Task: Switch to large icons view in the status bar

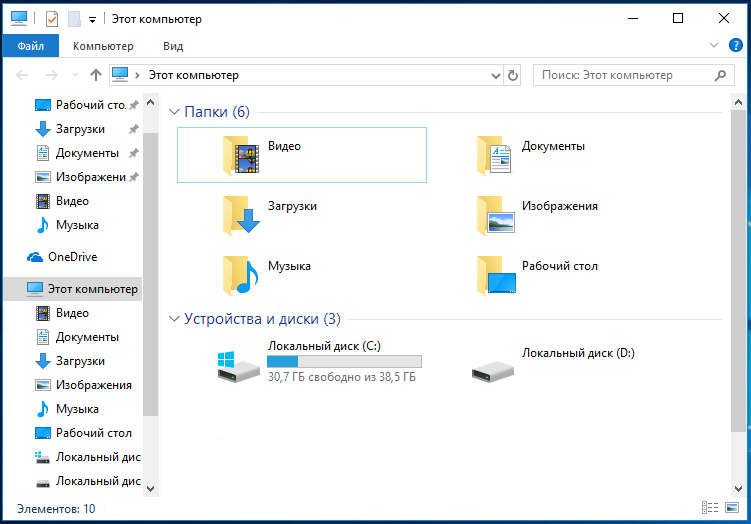Action: 732,508
